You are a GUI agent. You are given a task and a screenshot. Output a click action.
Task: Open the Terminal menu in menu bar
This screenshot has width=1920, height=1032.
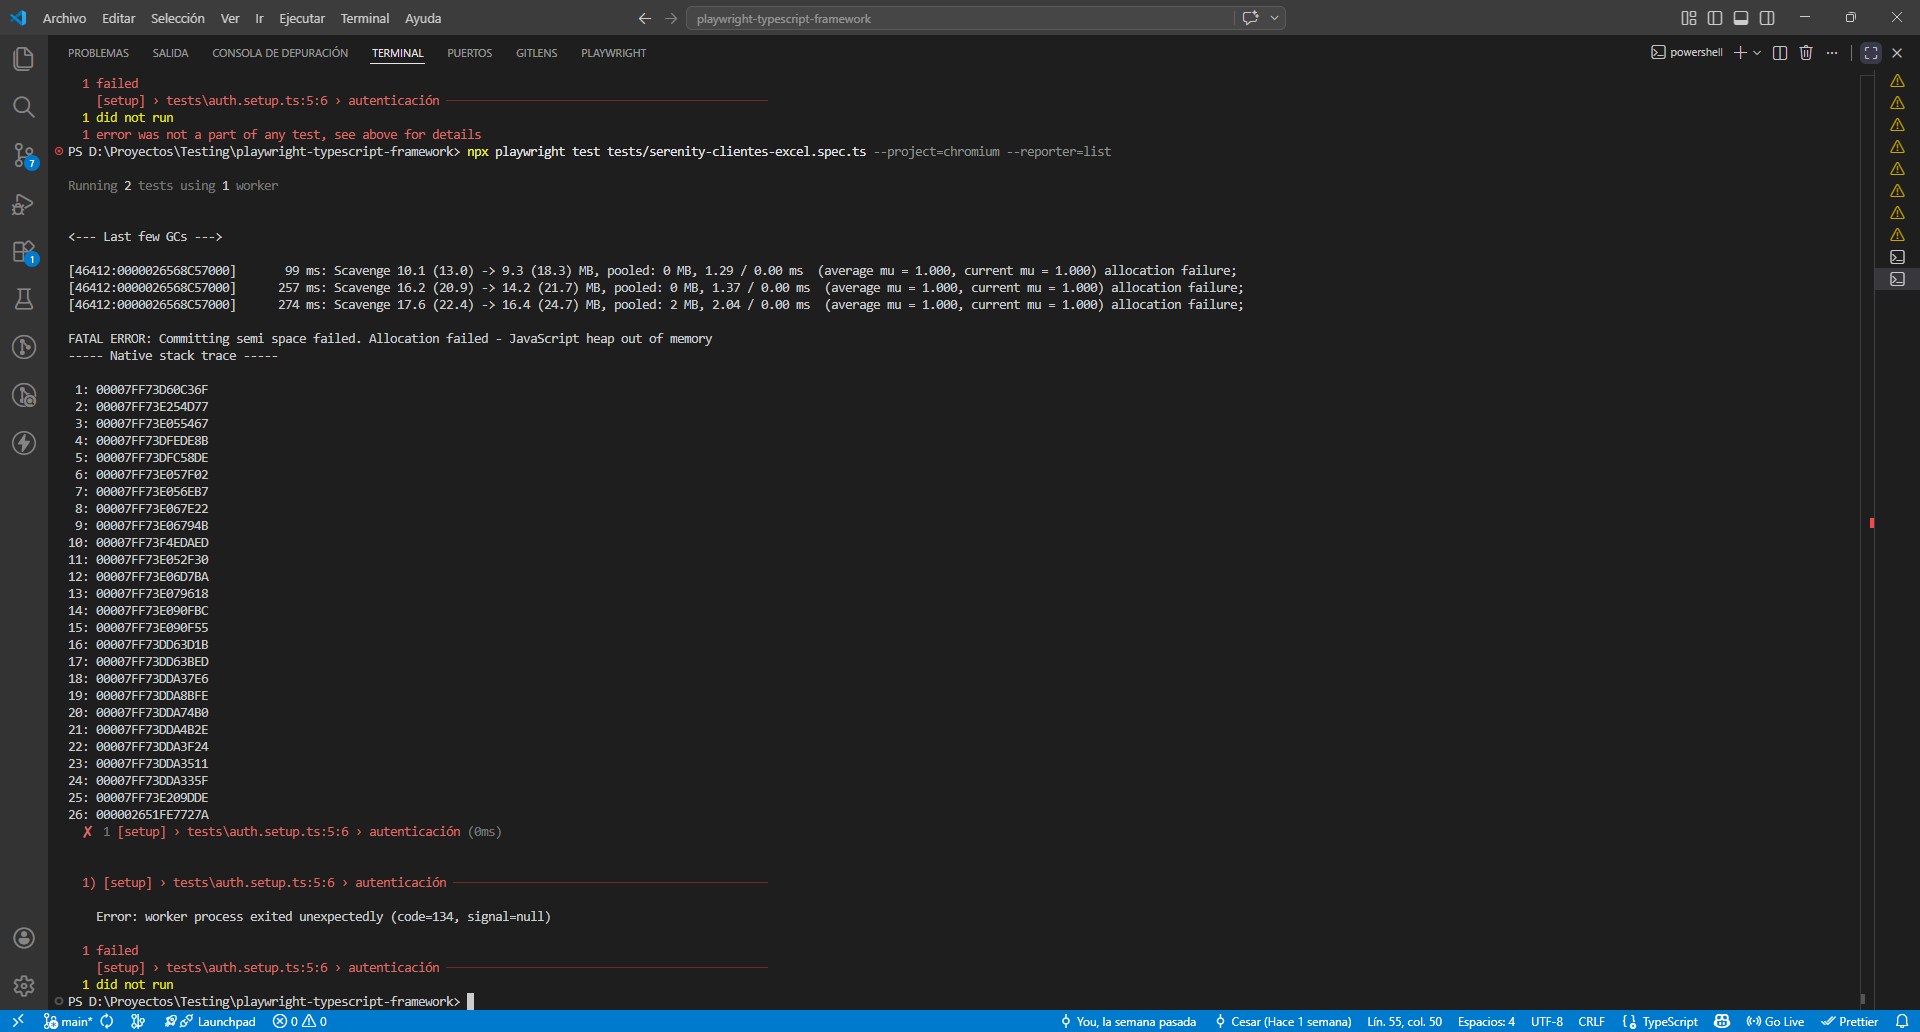(x=364, y=18)
